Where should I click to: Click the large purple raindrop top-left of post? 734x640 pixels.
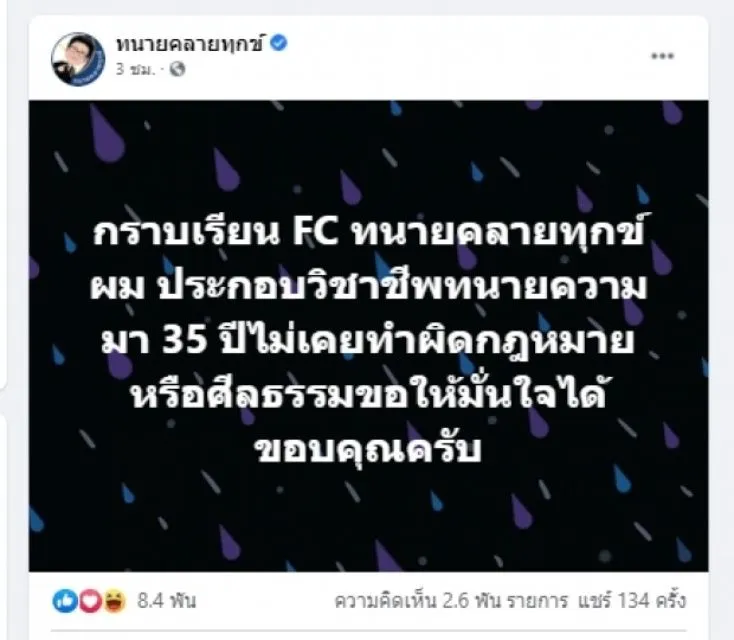106,133
